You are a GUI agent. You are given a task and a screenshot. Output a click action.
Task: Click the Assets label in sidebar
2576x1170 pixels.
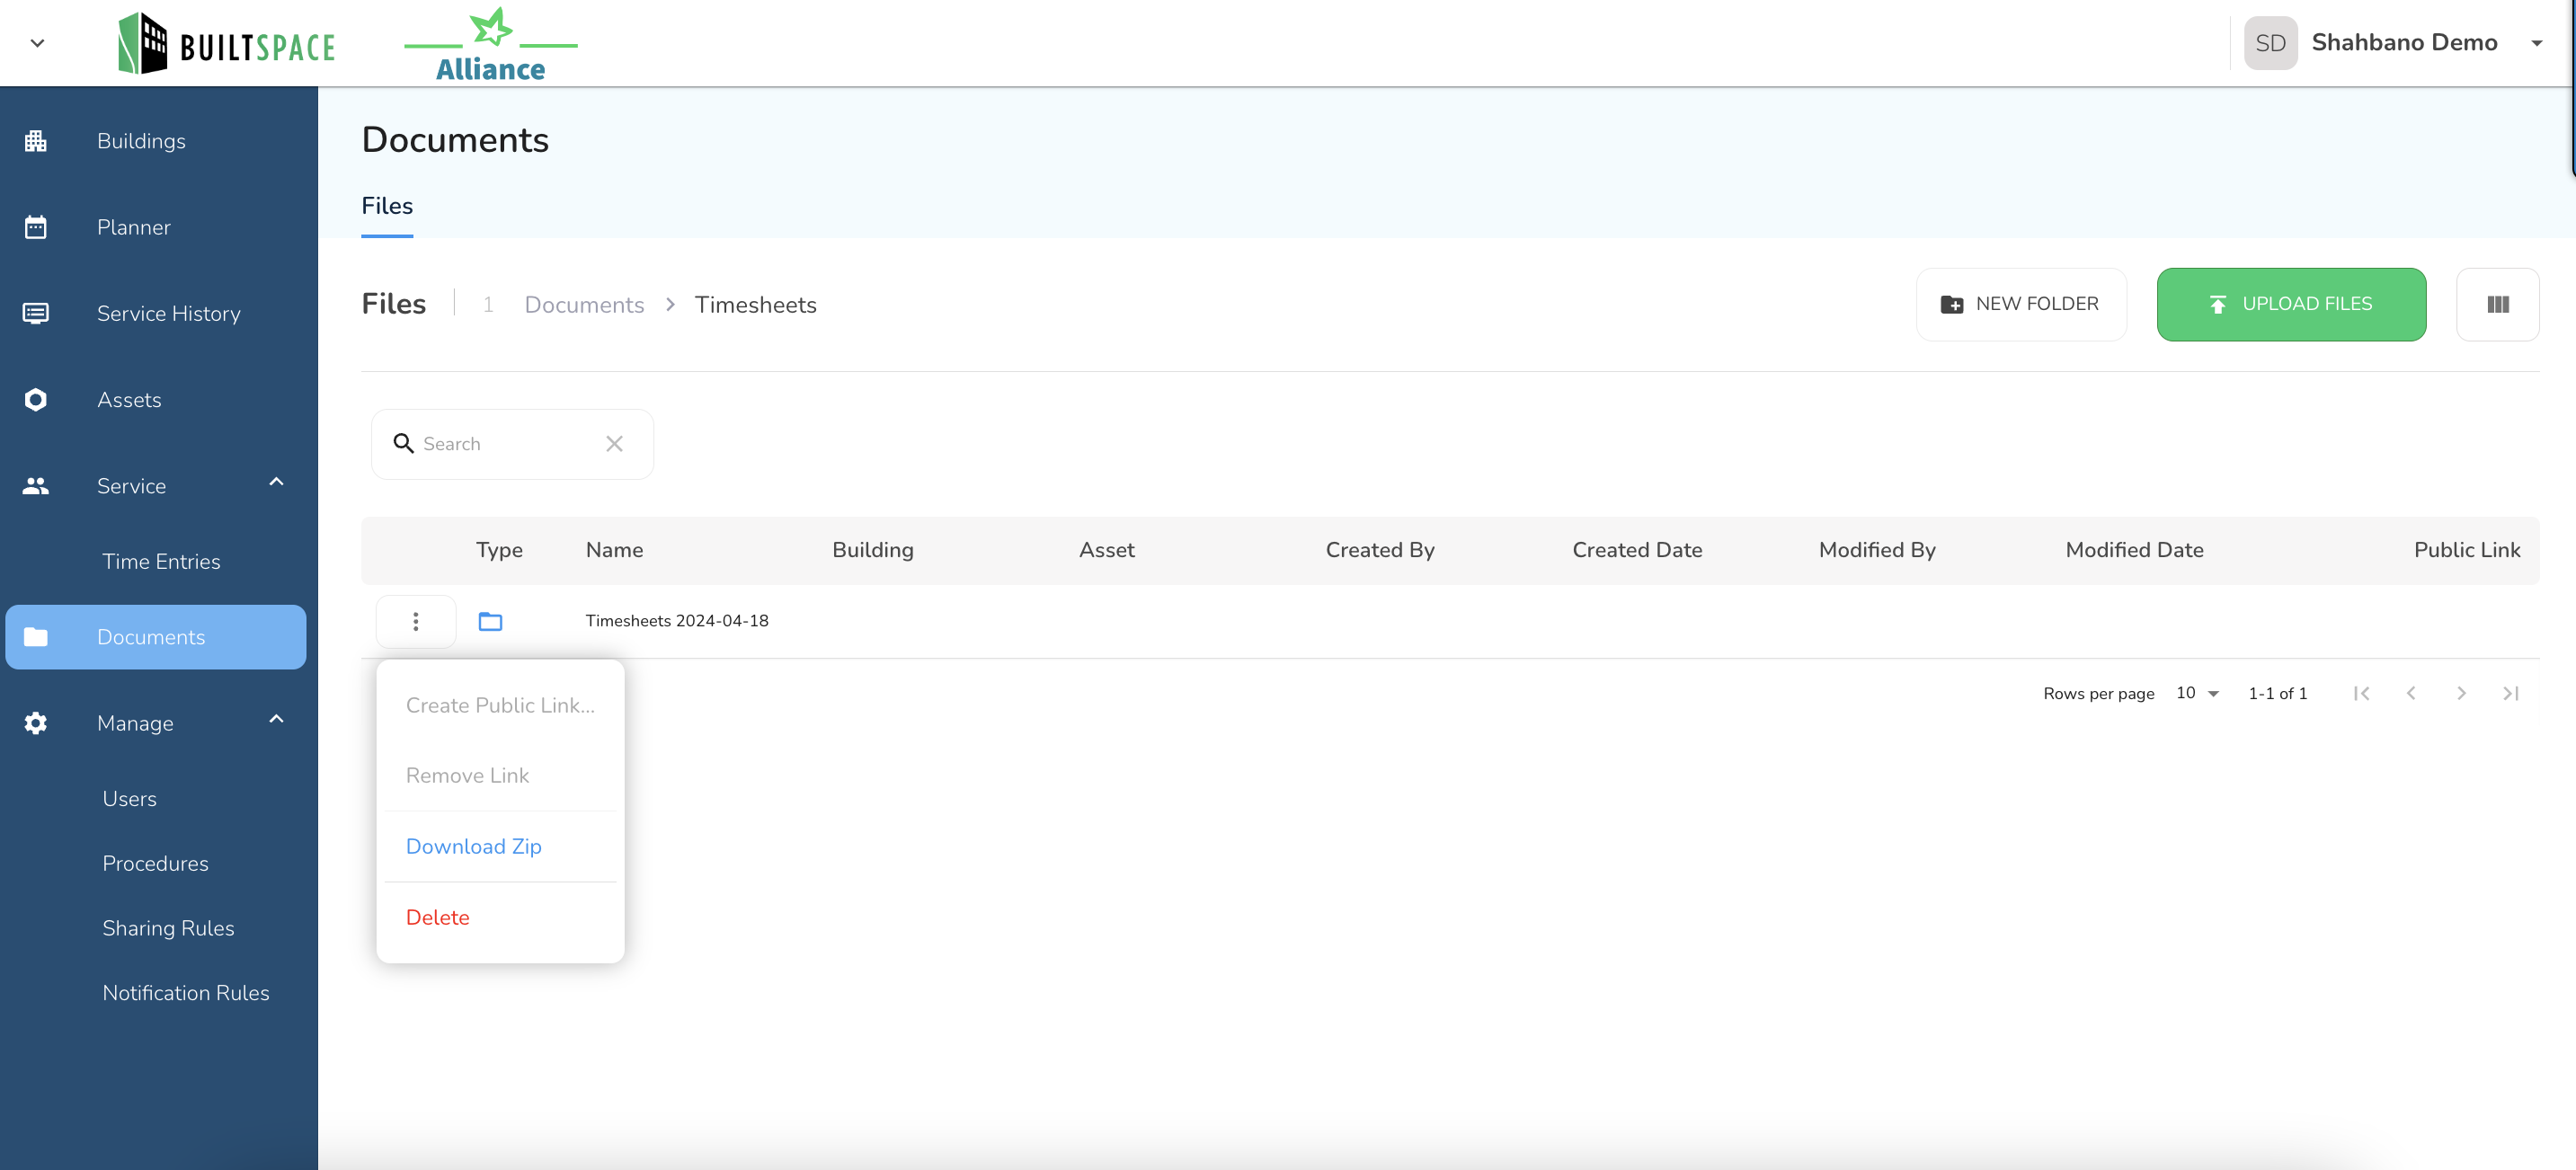point(129,400)
